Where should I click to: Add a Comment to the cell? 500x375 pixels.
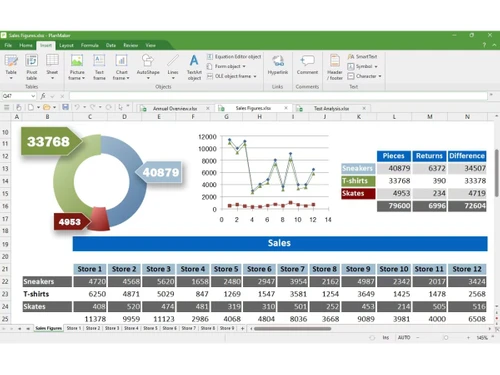click(x=307, y=65)
